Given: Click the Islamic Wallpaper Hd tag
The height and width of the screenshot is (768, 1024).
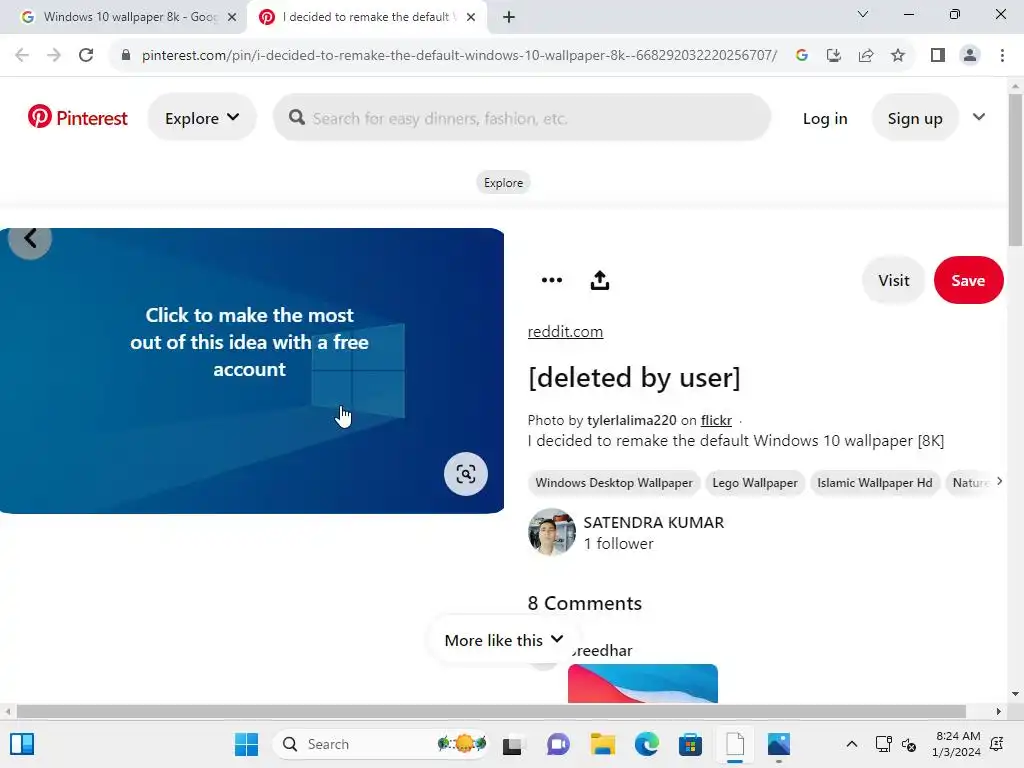Looking at the screenshot, I should (x=874, y=483).
